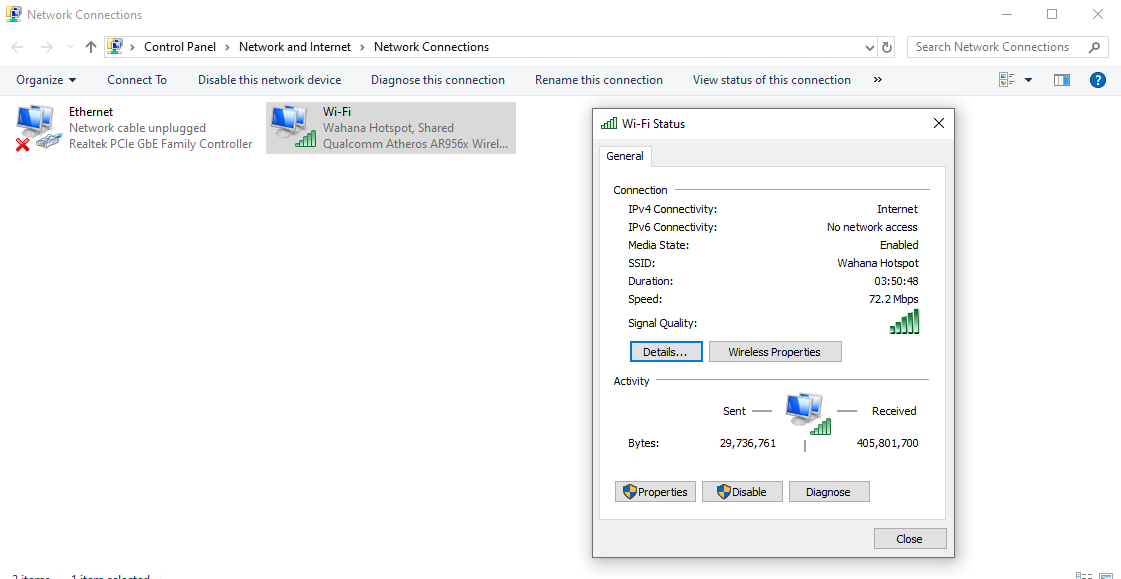Close the Wi-Fi Status dialog

pos(909,539)
